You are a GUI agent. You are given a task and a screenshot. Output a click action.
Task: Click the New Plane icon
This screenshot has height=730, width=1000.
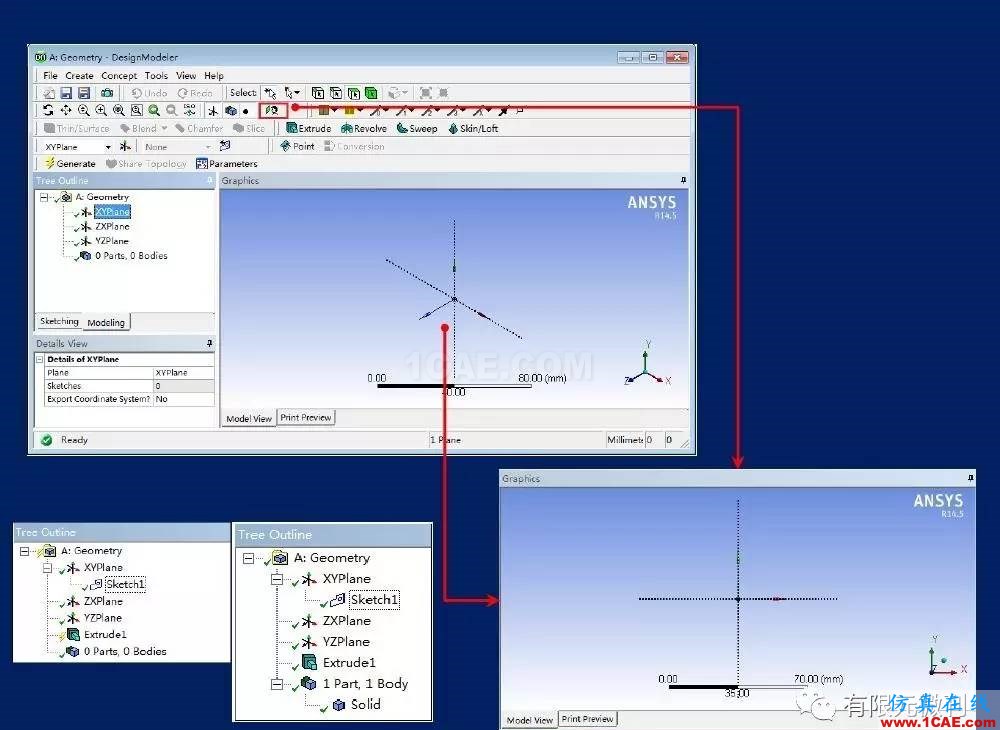pos(125,147)
